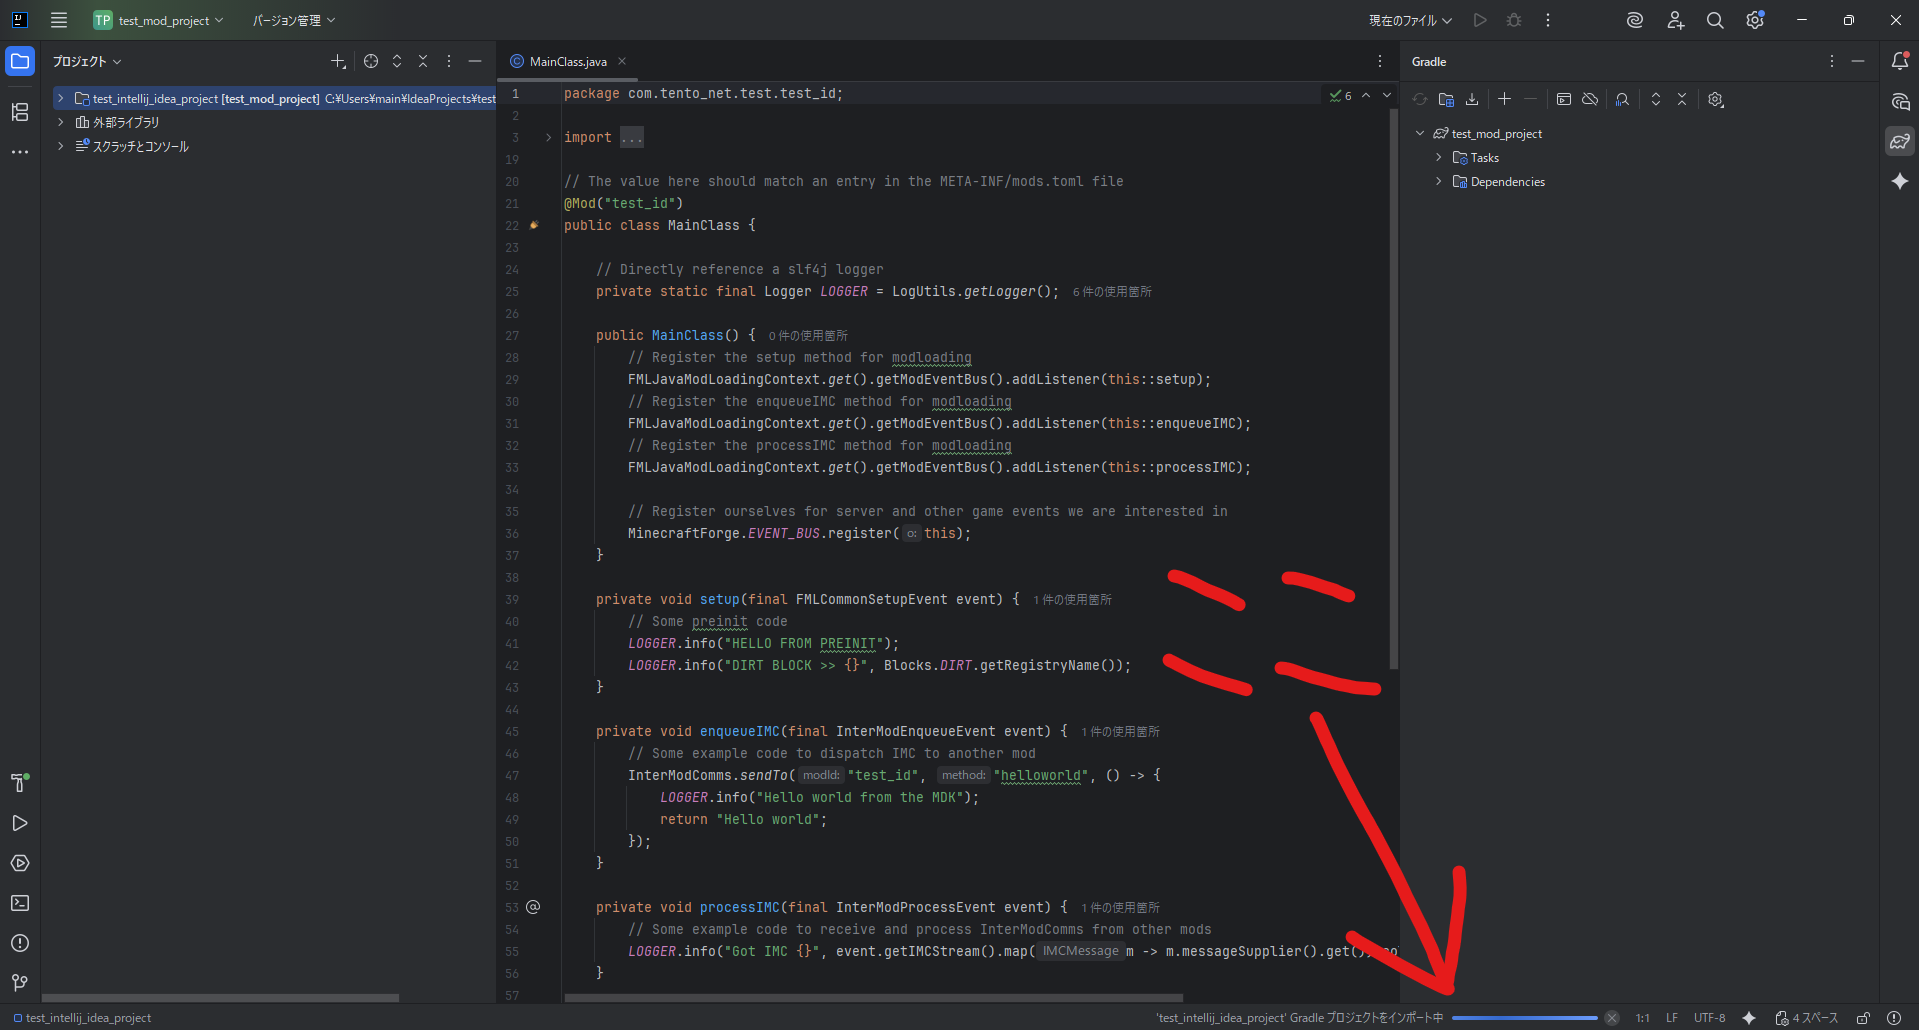Click LF line separator in status bar
The height and width of the screenshot is (1030, 1919).
tap(1672, 1018)
